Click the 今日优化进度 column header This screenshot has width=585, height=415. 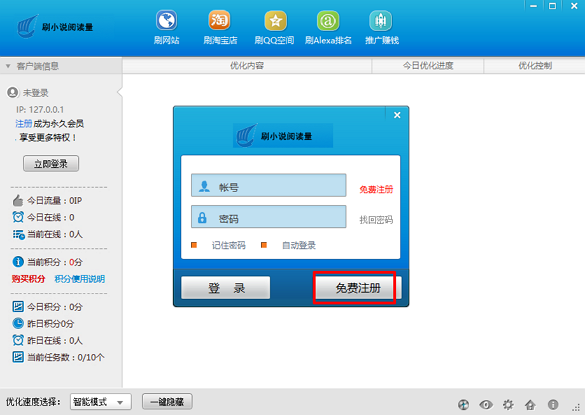(x=428, y=66)
